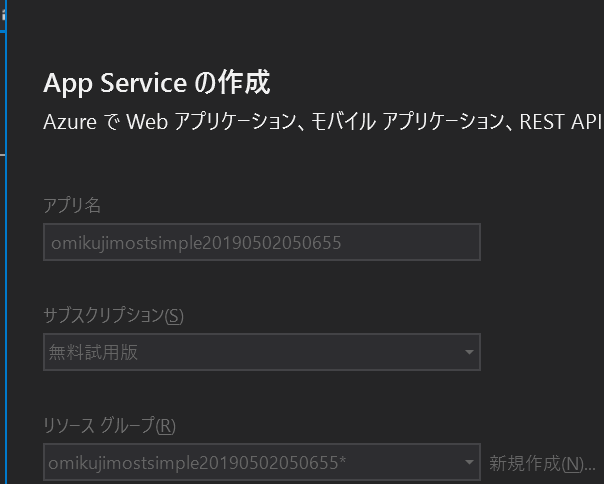This screenshot has width=604, height=484.
Task: Click the Azure で Web アプリケーション description text
Action: tap(323, 122)
